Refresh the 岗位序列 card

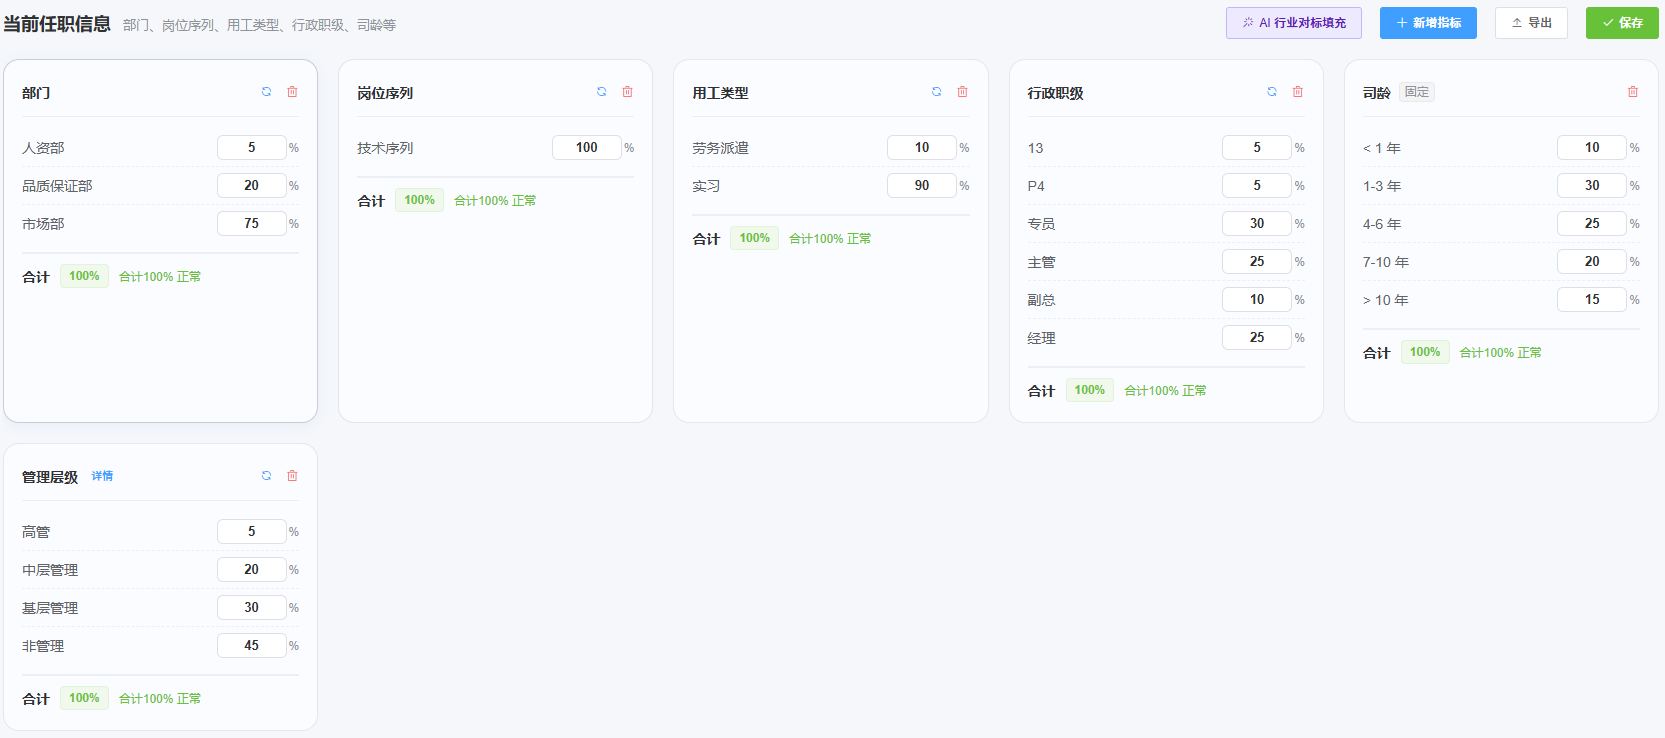(x=602, y=92)
